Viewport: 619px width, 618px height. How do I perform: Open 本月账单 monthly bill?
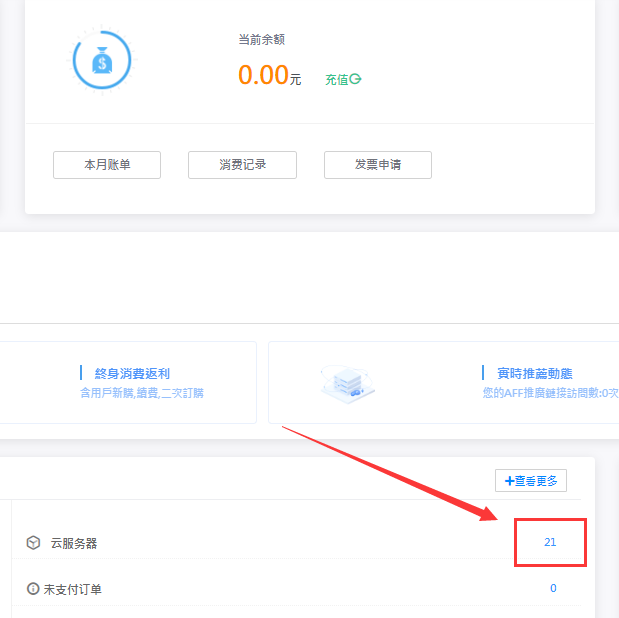pyautogui.click(x=107, y=165)
